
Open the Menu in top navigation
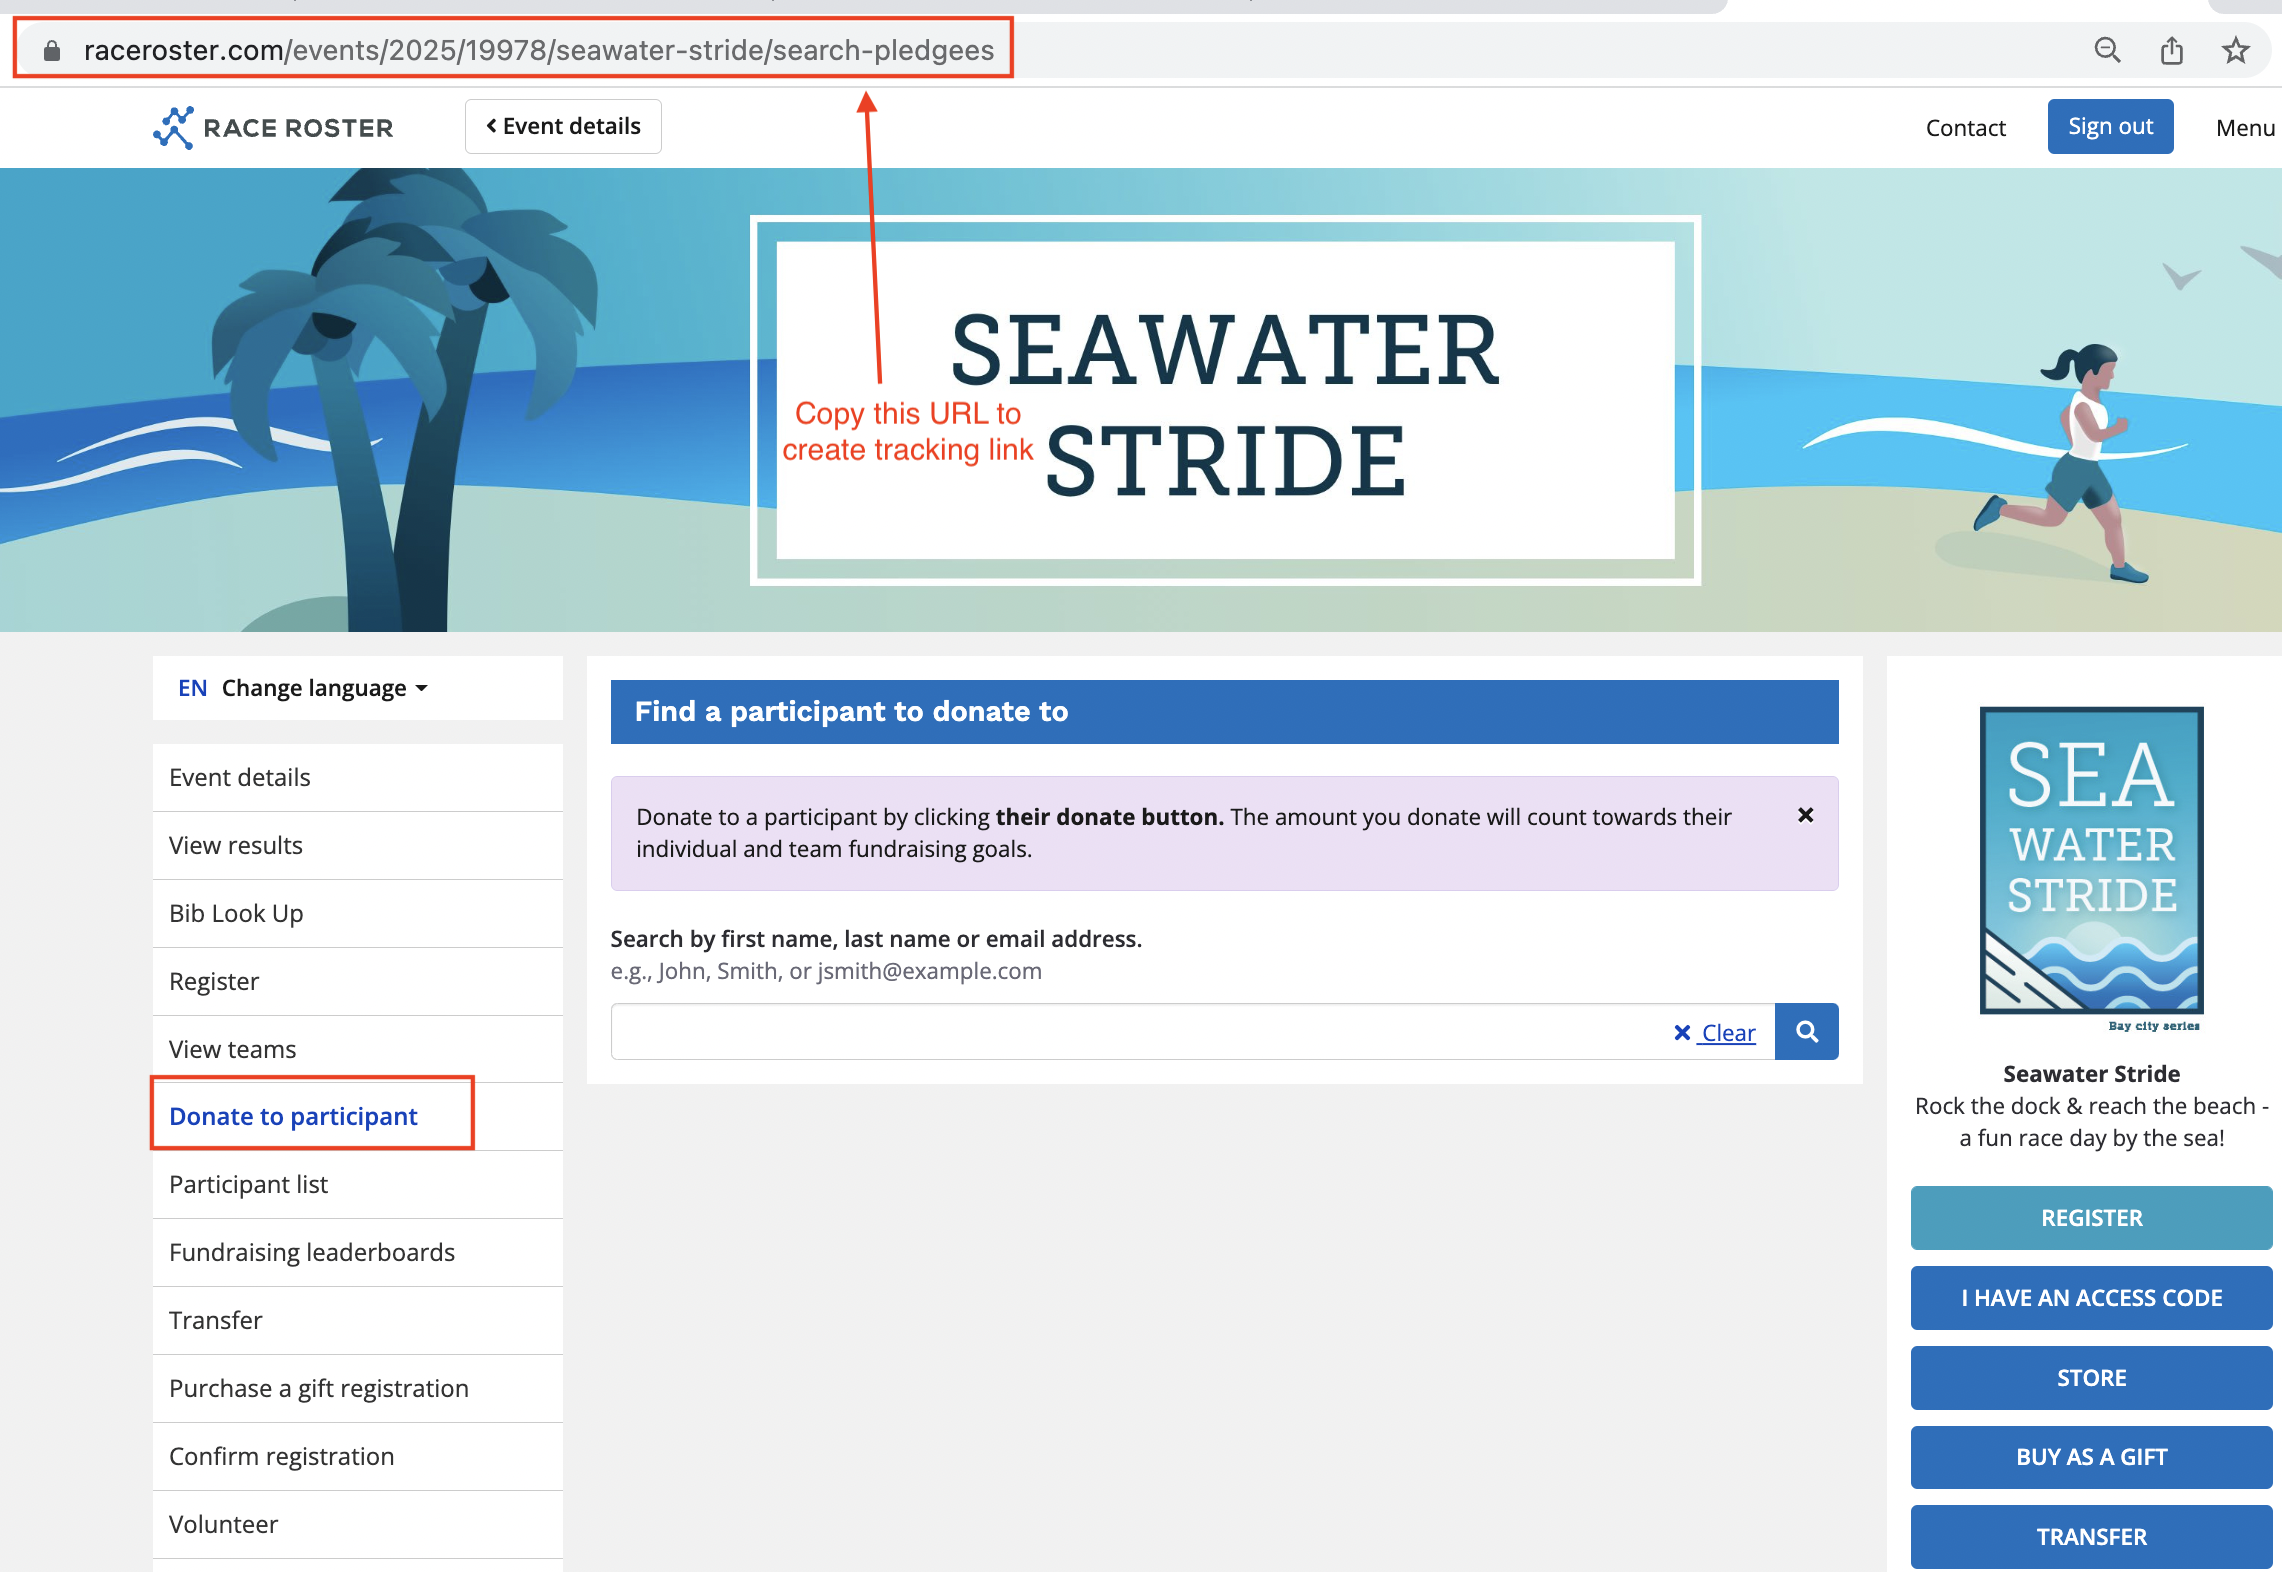(x=2244, y=128)
